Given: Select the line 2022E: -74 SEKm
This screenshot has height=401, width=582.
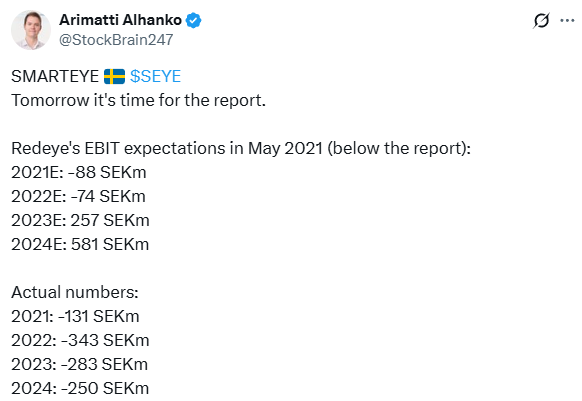Looking at the screenshot, I should [78, 196].
